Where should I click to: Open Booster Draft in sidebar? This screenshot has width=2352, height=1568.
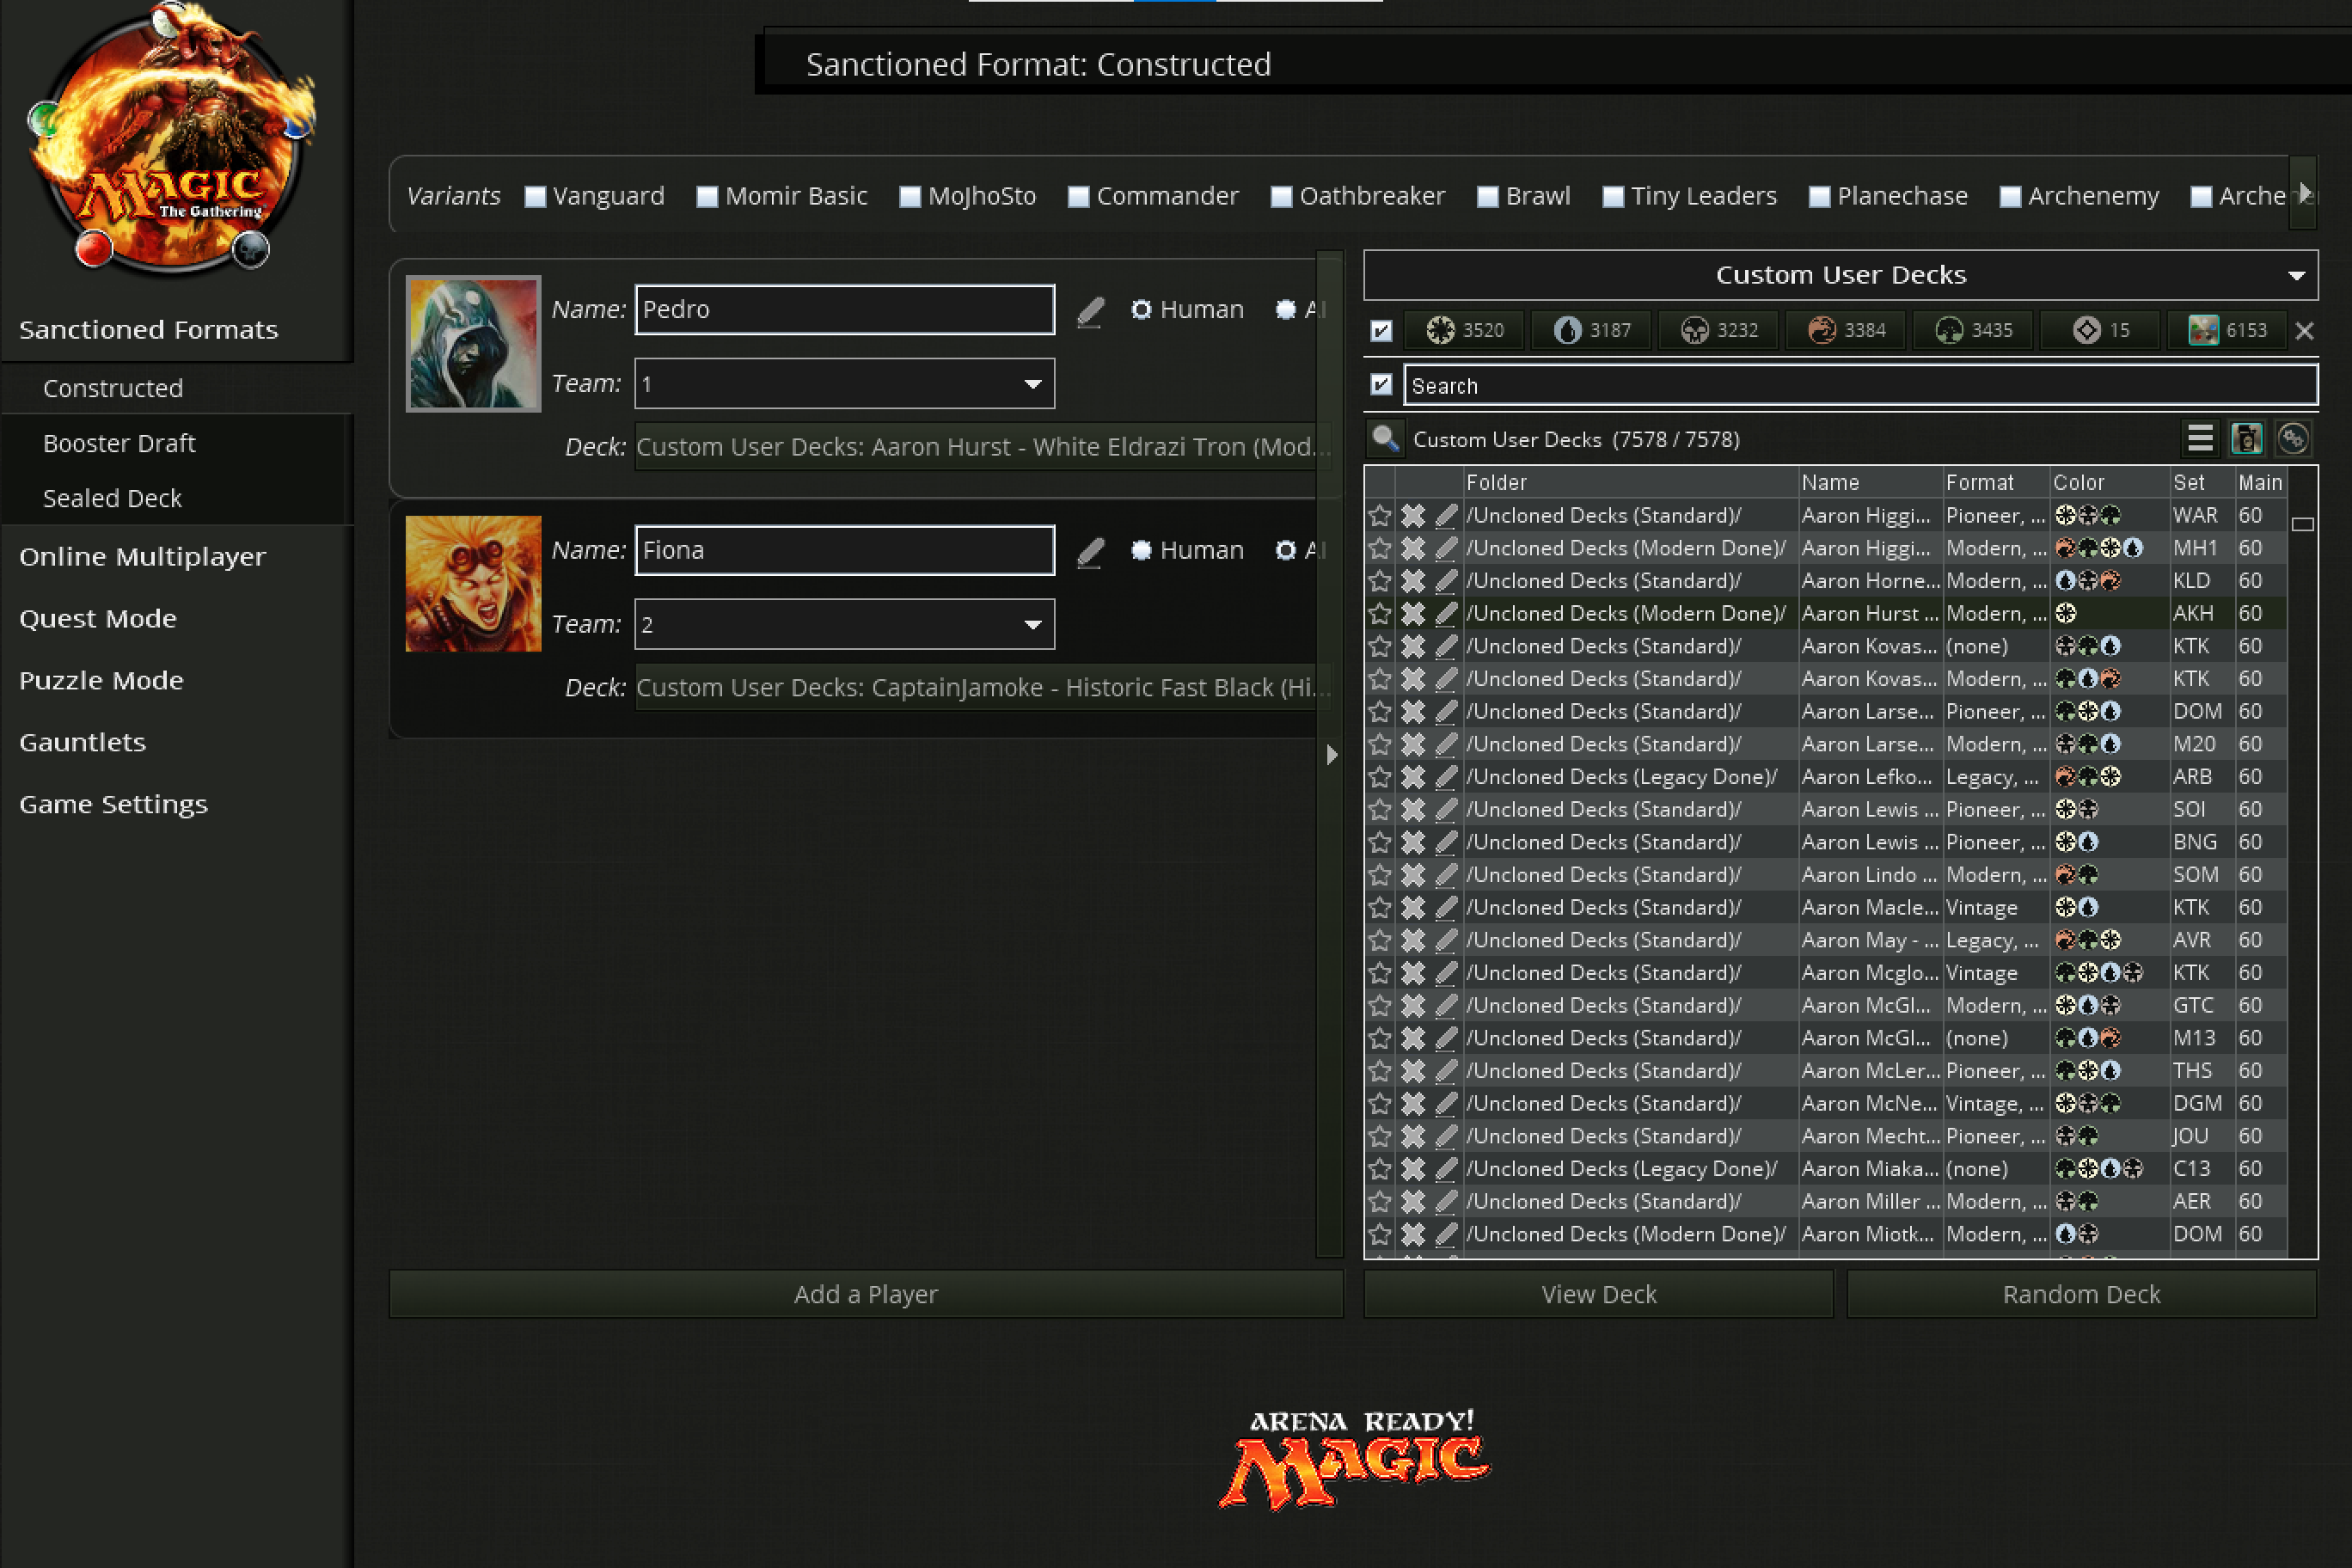coord(119,443)
